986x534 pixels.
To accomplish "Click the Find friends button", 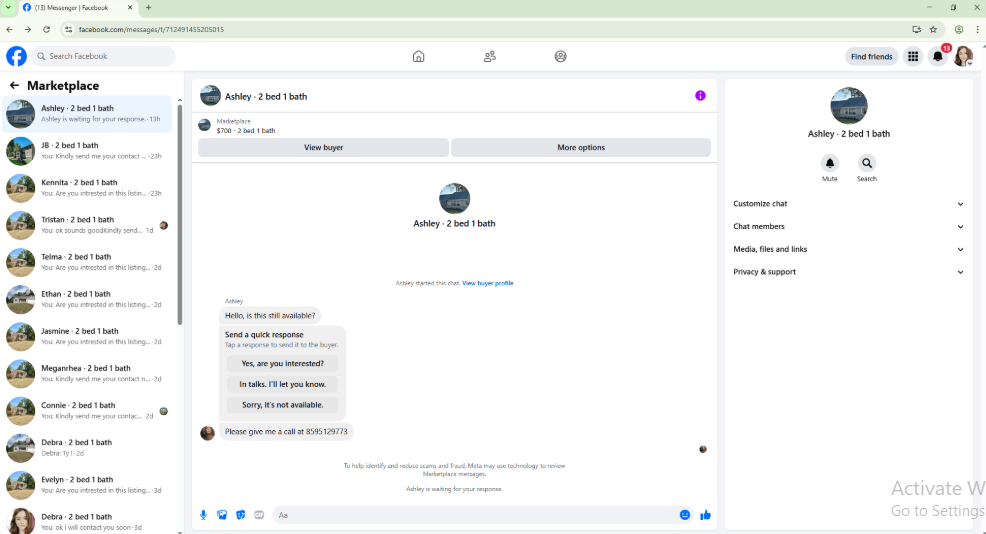I will (871, 57).
